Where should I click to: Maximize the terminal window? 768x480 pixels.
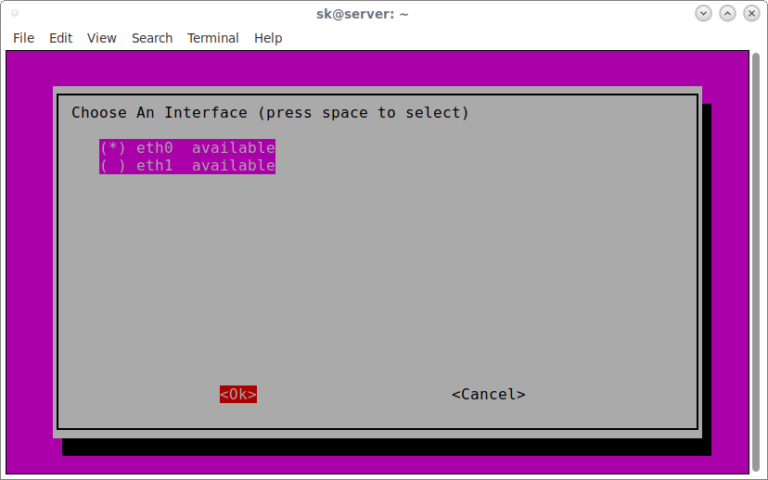click(728, 13)
